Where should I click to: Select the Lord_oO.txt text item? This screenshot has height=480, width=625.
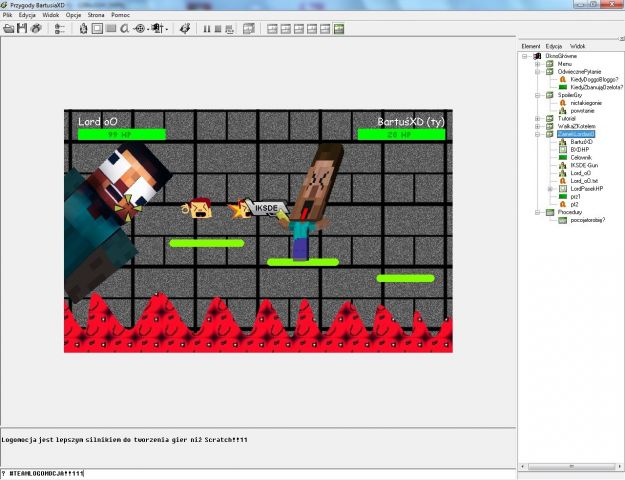(584, 181)
